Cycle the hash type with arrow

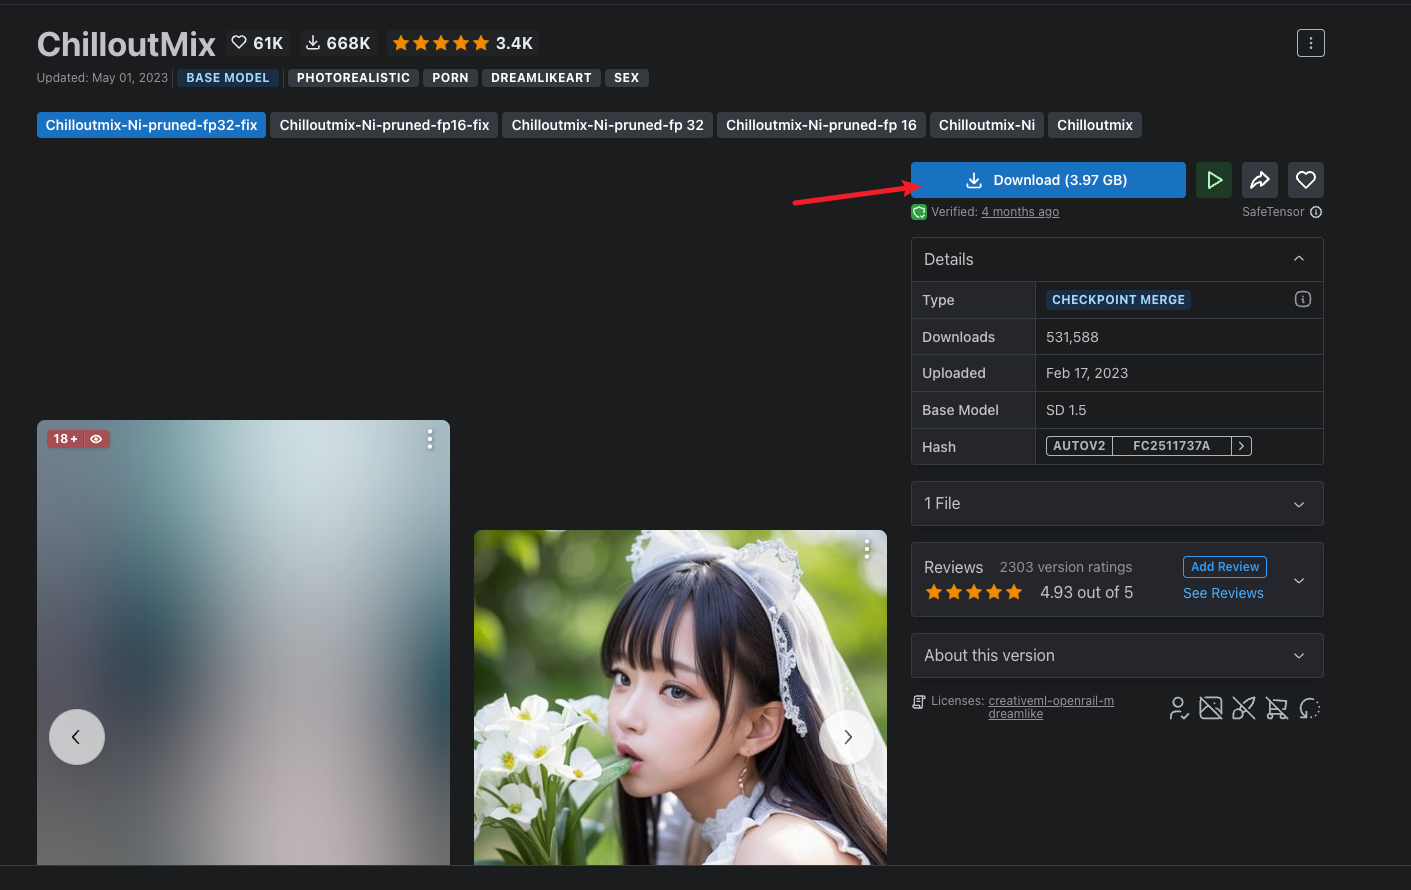pos(1241,446)
